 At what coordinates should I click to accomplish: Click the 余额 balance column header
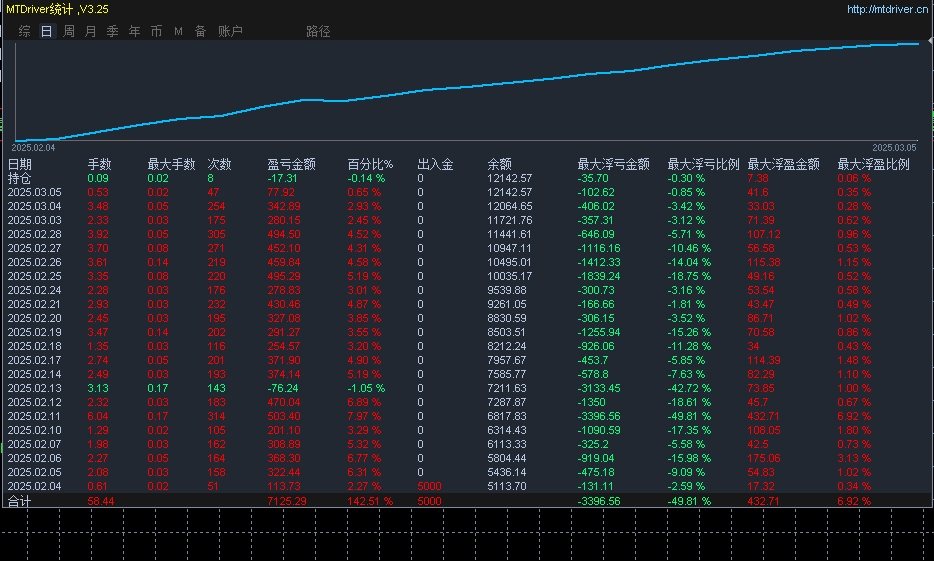point(499,164)
